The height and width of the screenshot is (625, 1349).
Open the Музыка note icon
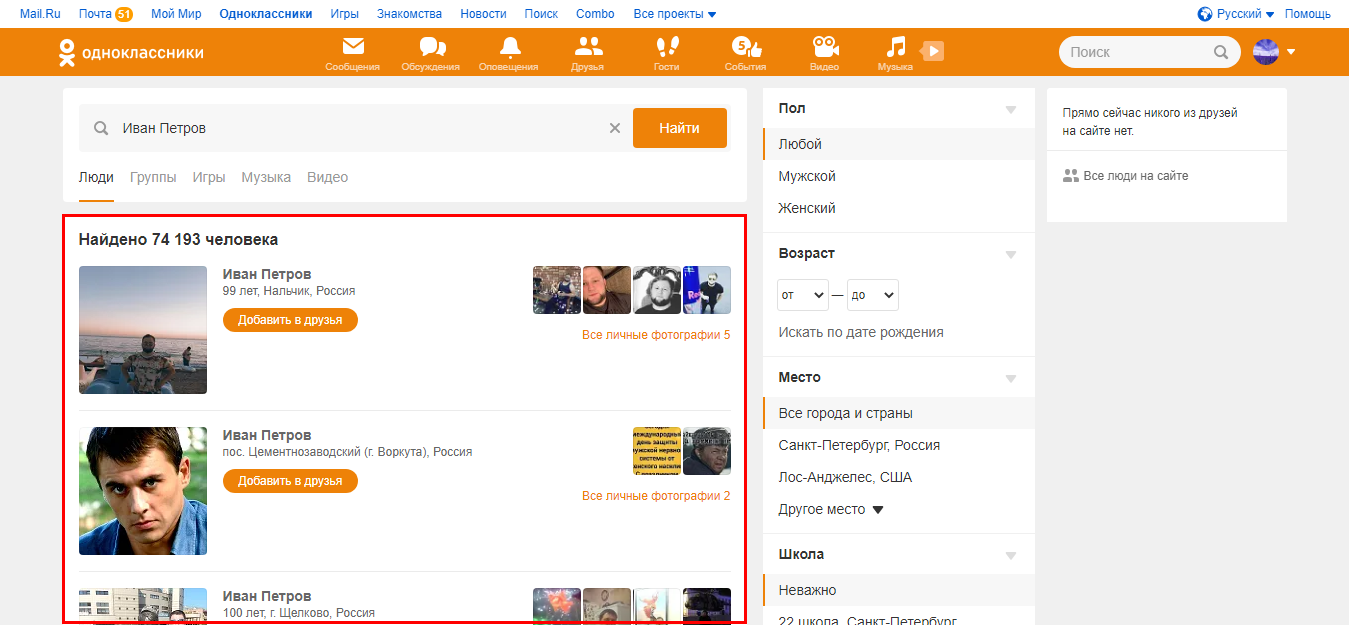click(896, 53)
